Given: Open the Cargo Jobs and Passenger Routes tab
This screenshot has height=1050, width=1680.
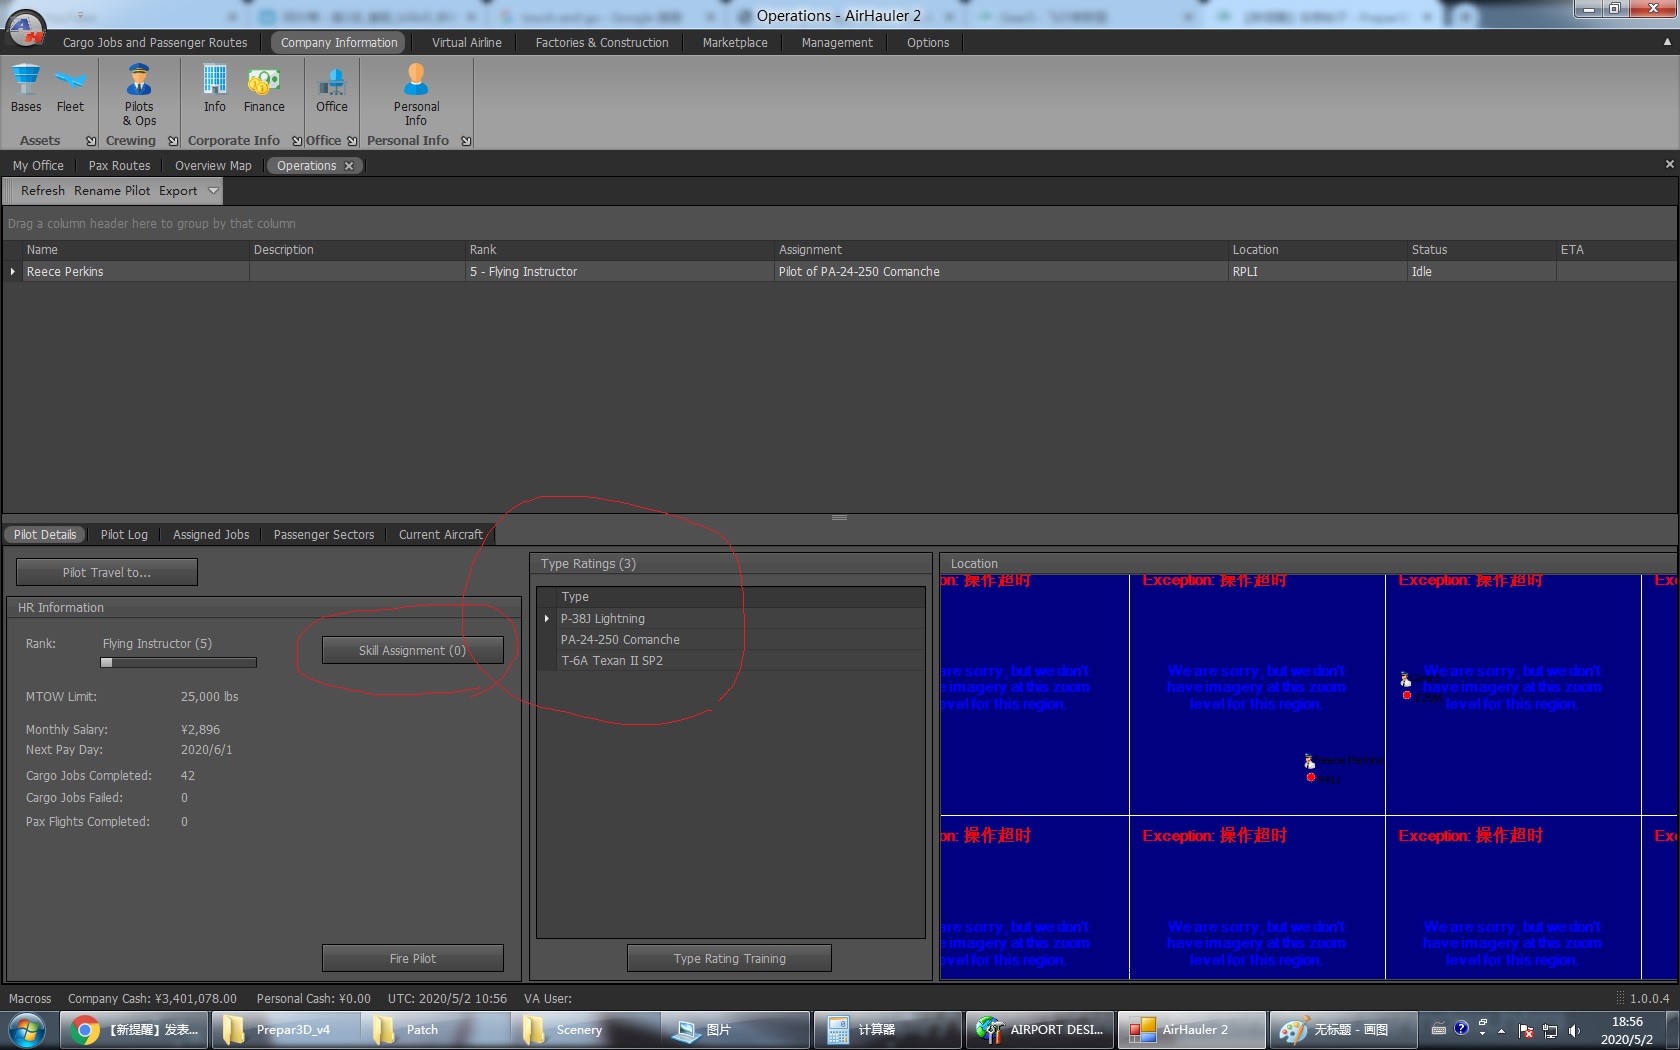Looking at the screenshot, I should pos(155,43).
